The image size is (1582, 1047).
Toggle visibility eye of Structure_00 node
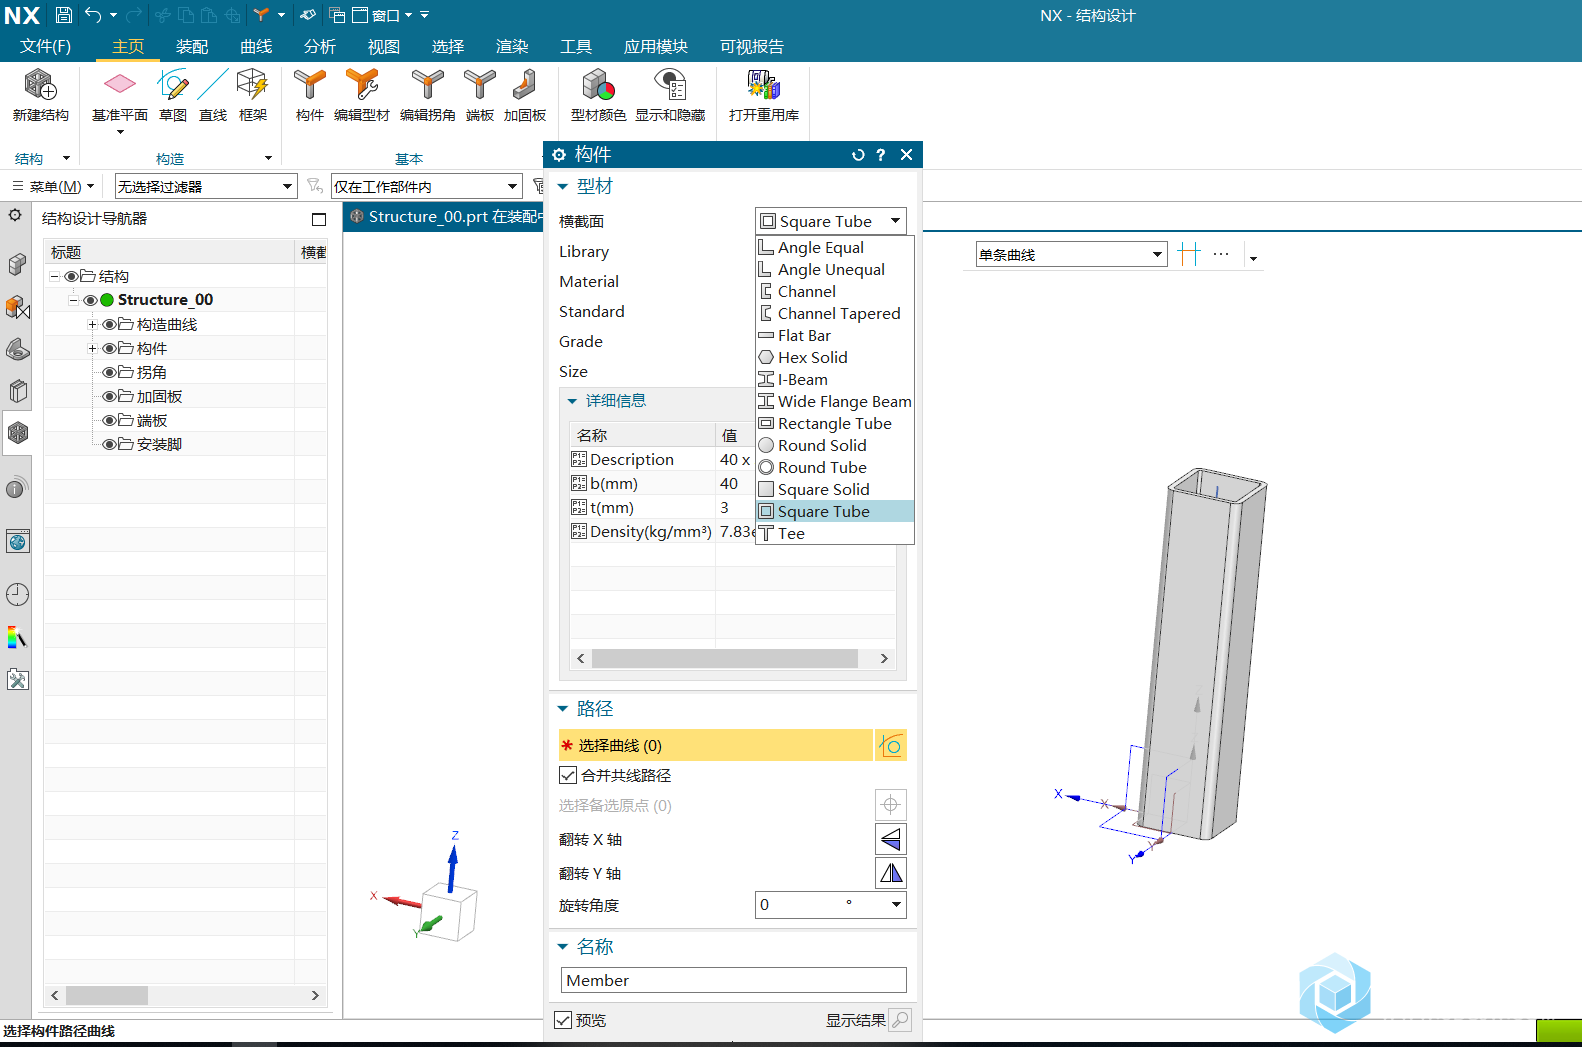coord(90,300)
